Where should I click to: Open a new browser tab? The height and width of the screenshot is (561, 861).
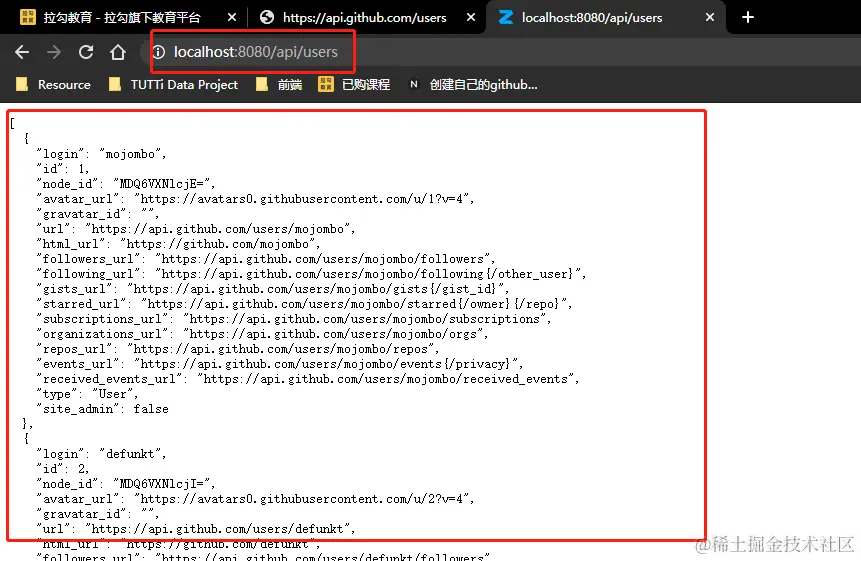coord(747,18)
